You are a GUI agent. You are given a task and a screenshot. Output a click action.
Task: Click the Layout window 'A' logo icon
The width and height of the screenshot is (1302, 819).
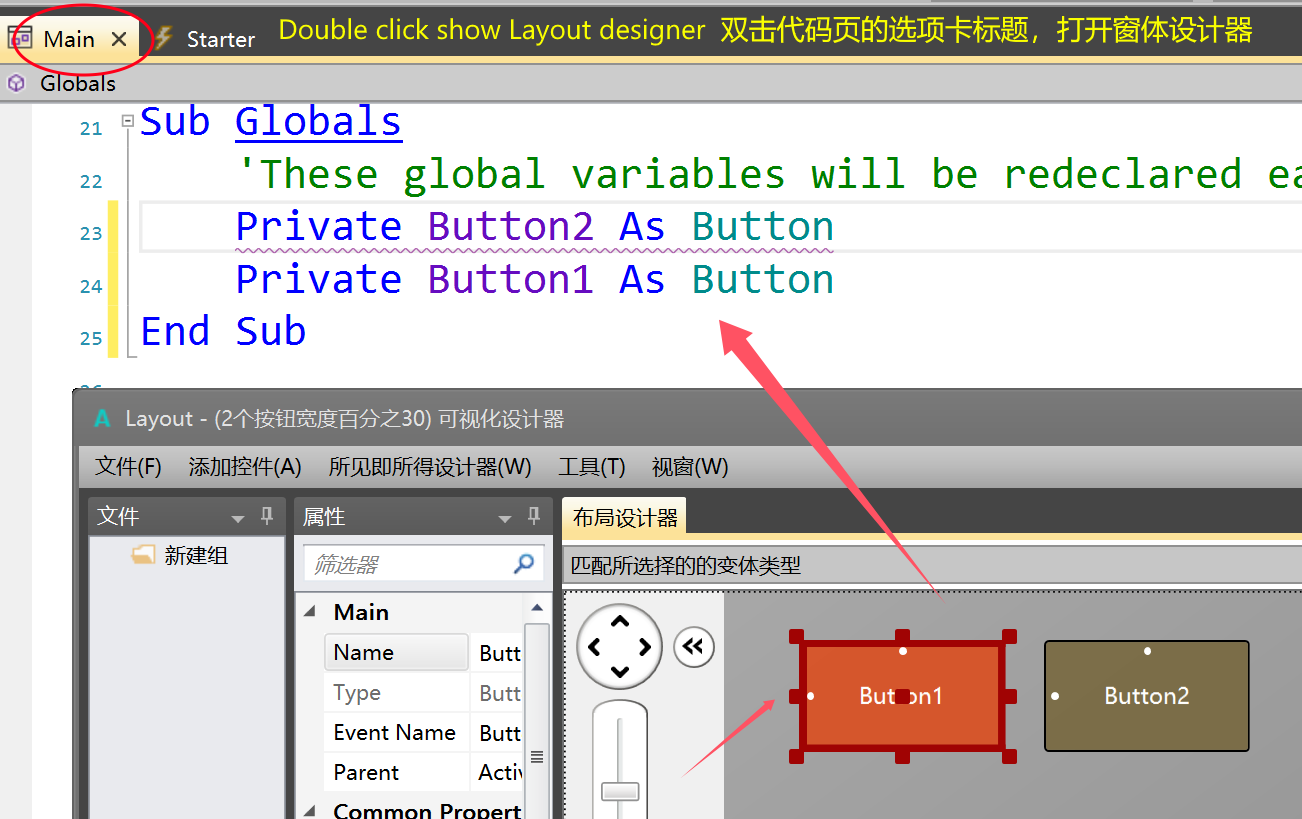click(x=102, y=418)
